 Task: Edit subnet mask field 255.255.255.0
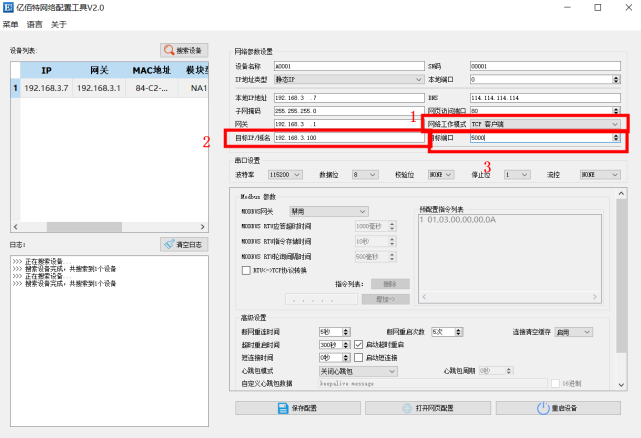(349, 111)
